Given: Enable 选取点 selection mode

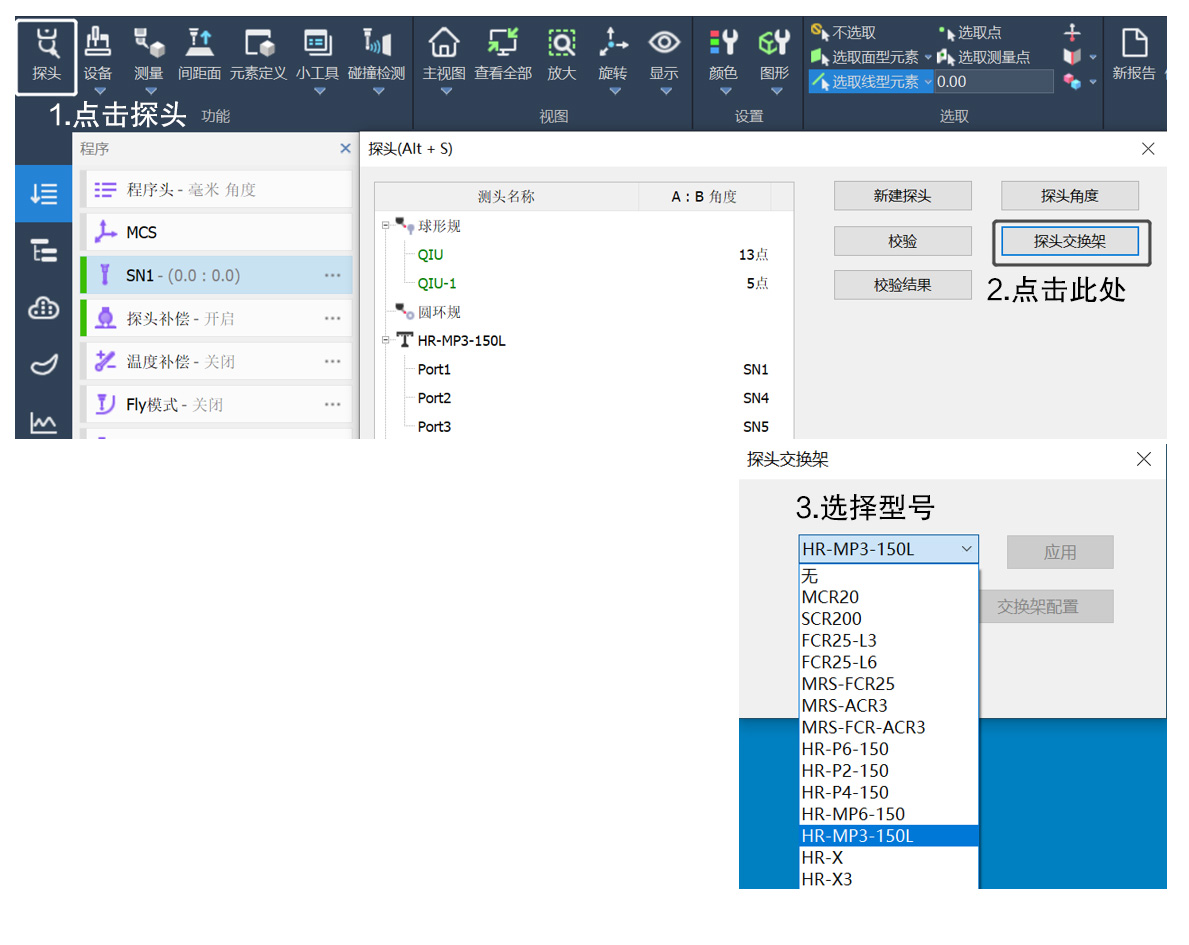Looking at the screenshot, I should coord(970,33).
